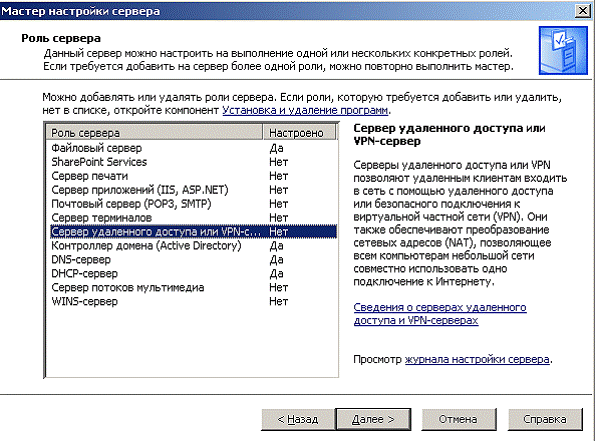Click the Роль сервера heading text
595x441 pixels.
[x=61, y=38]
